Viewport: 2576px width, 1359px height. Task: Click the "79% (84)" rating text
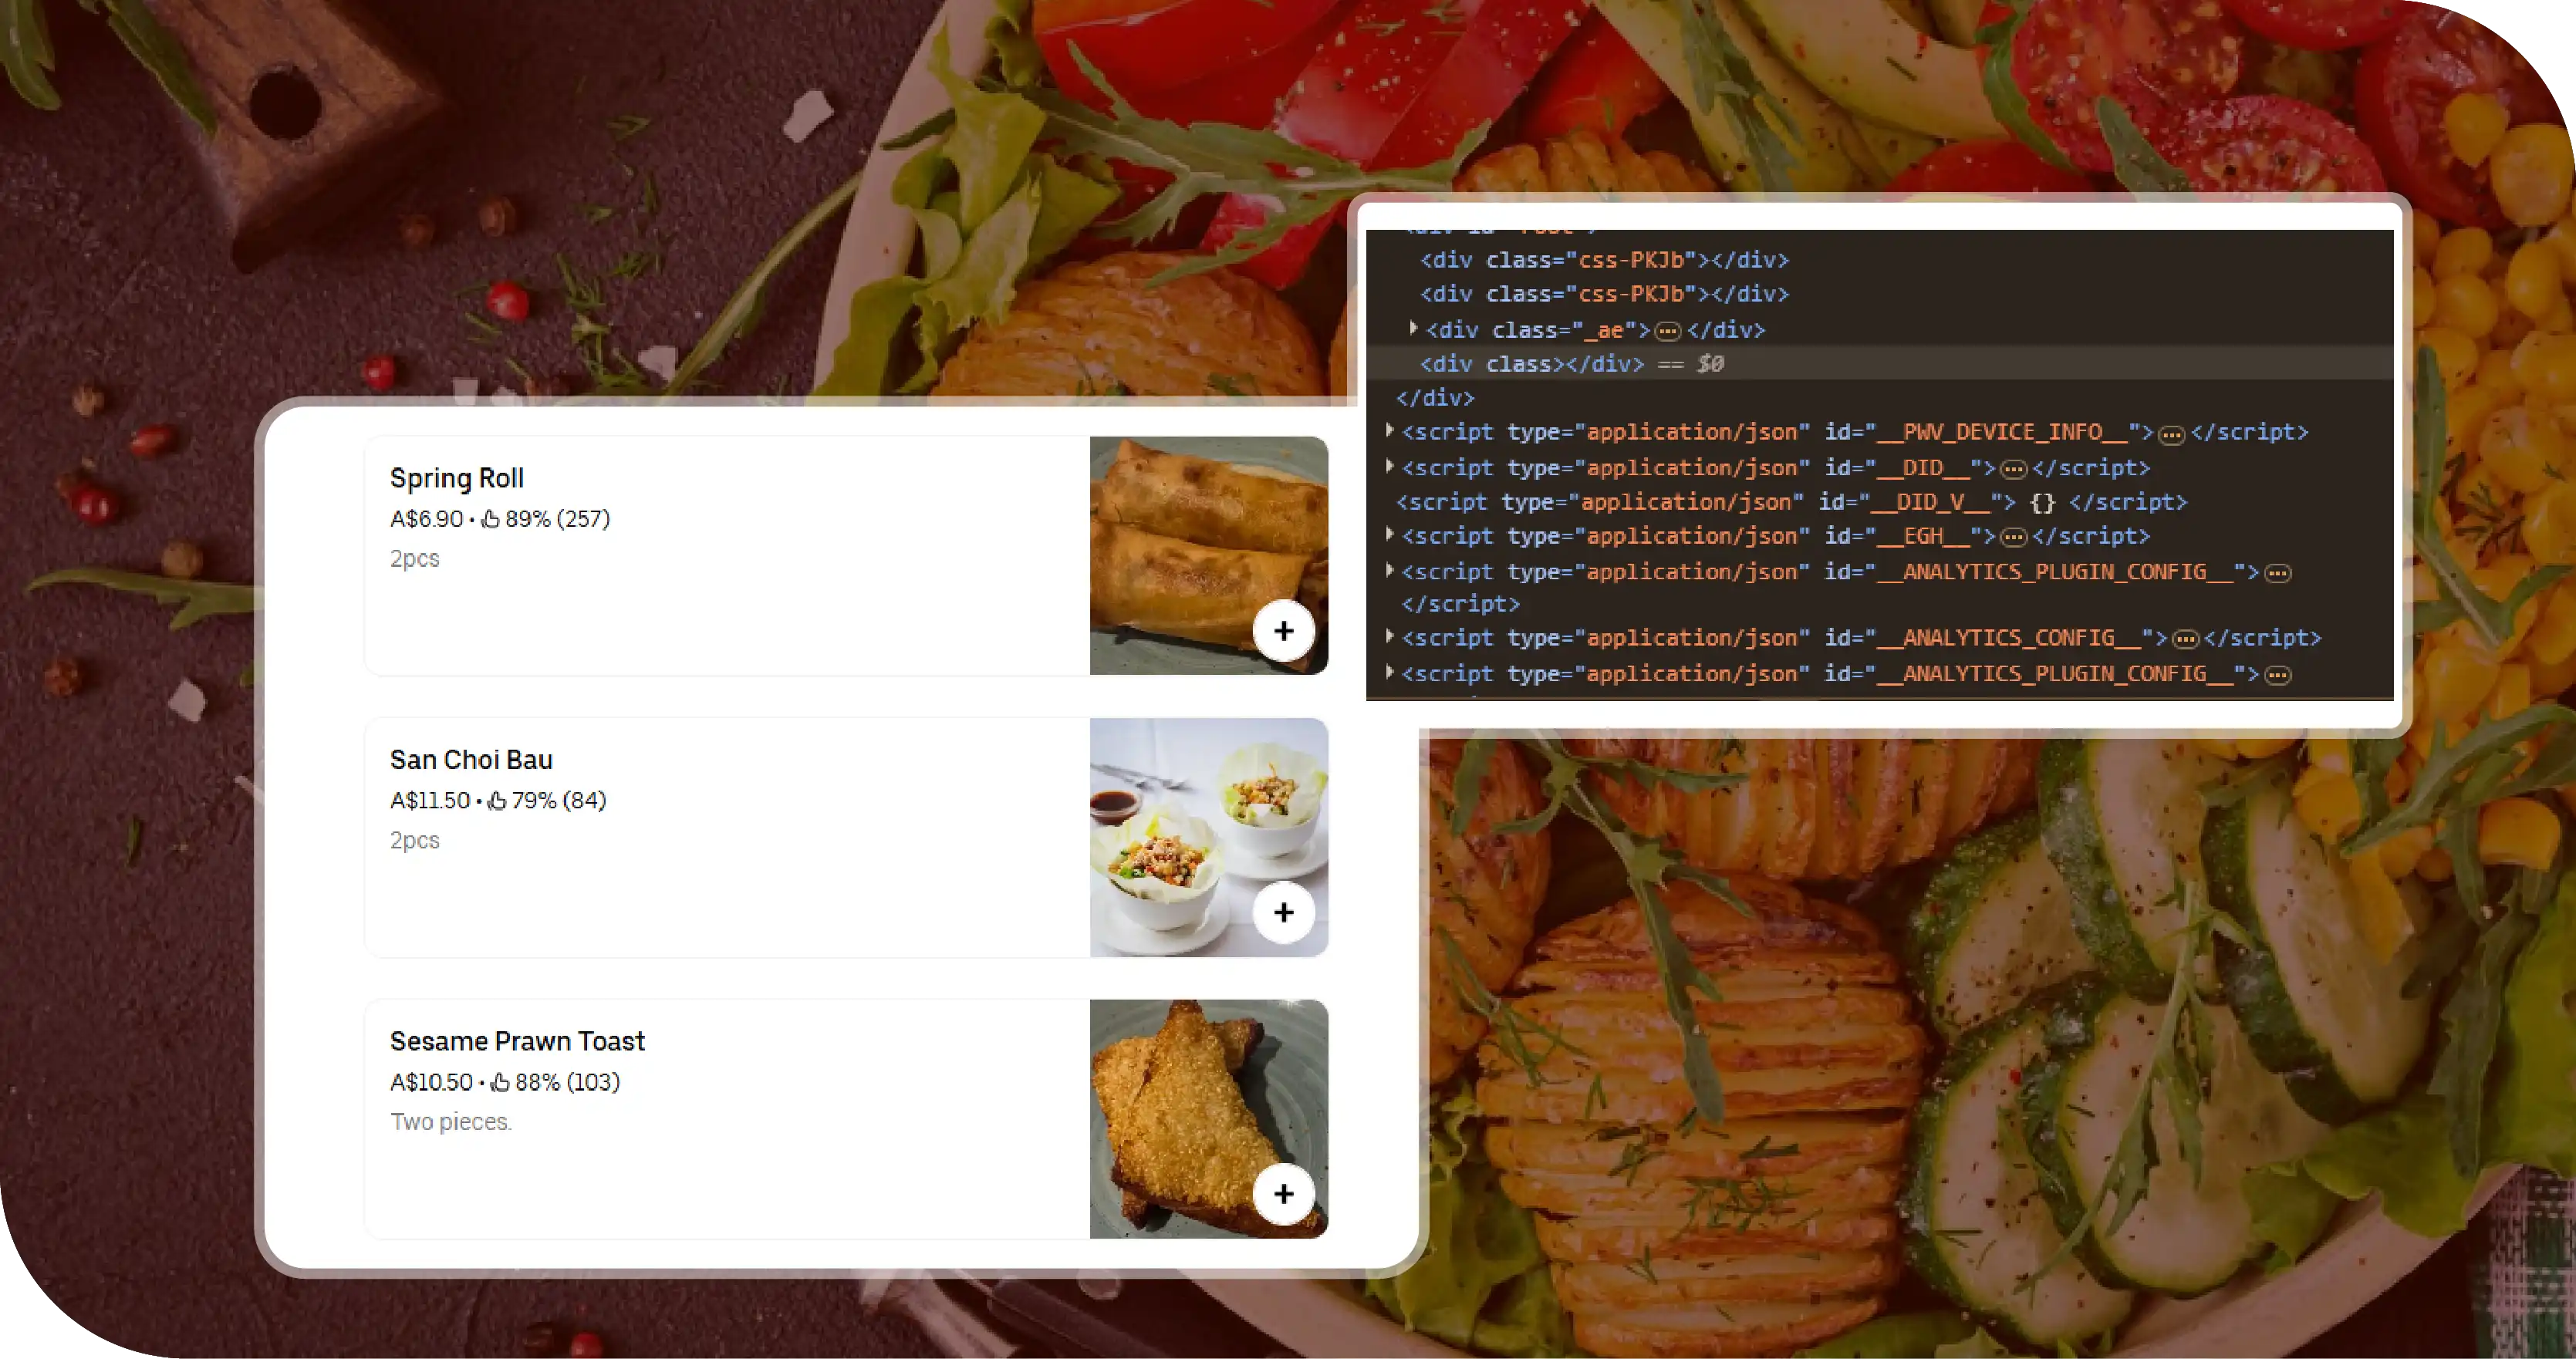[559, 801]
